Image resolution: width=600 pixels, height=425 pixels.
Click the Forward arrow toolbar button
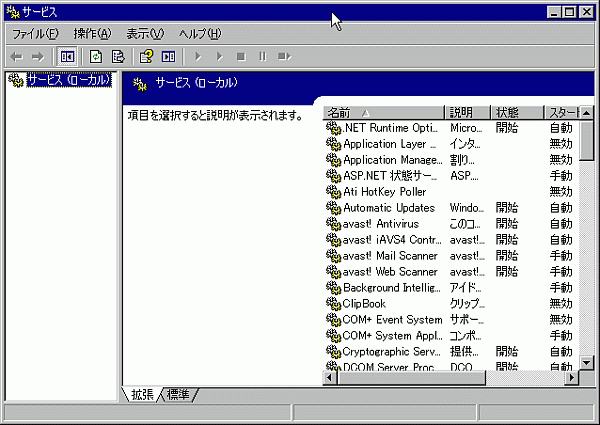[x=38, y=57]
